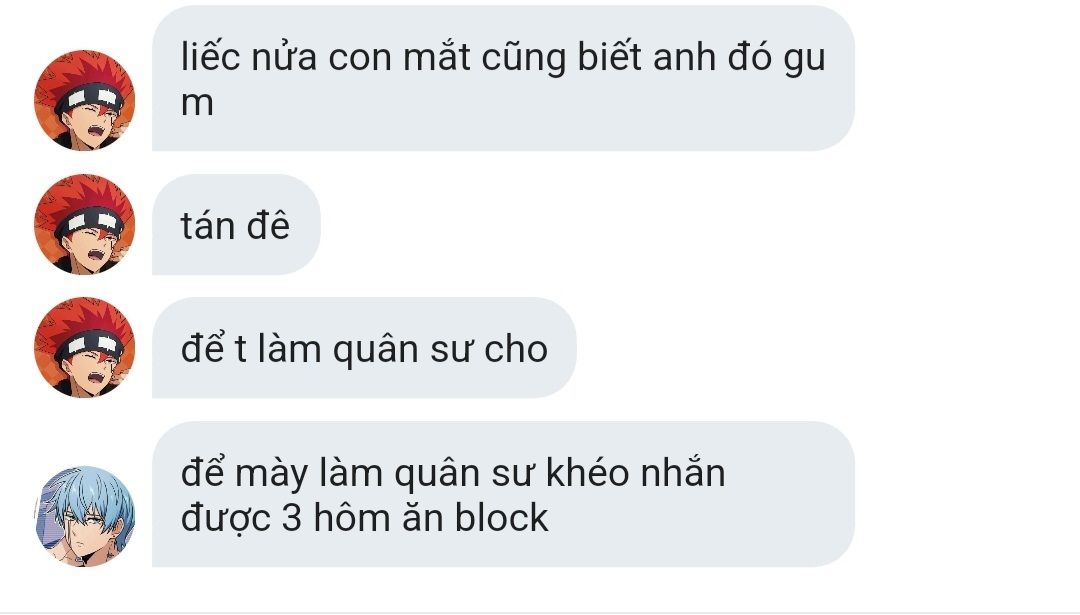Tap red-haired avatar beside "tán đê"
This screenshot has height=615, width=1080.
point(85,225)
